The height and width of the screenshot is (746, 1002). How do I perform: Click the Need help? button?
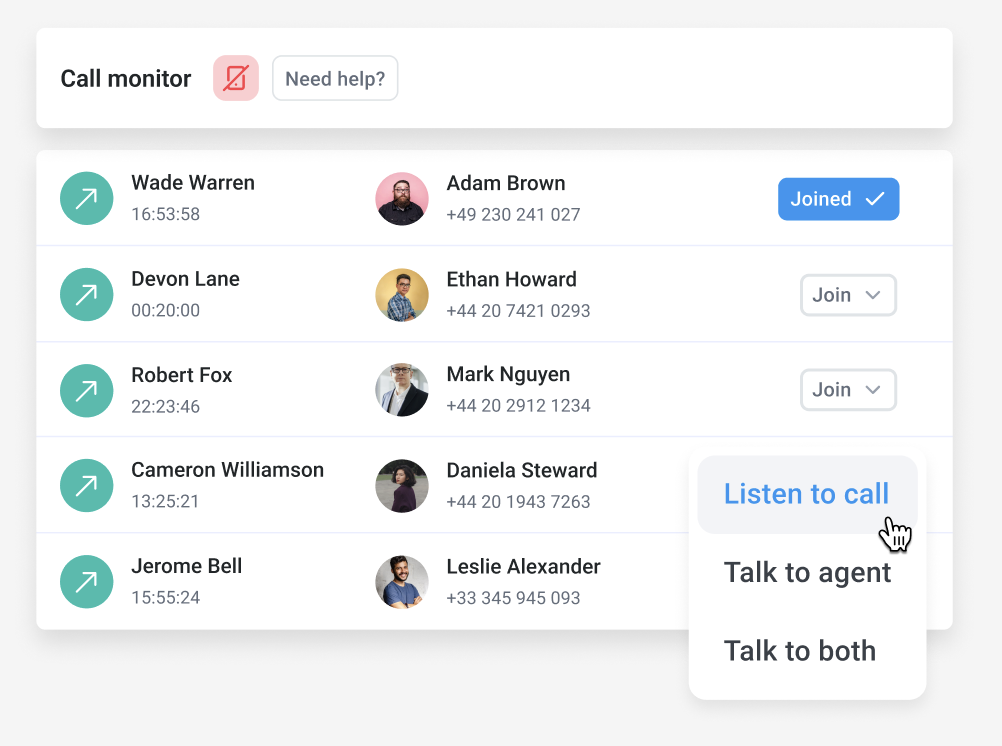(335, 78)
